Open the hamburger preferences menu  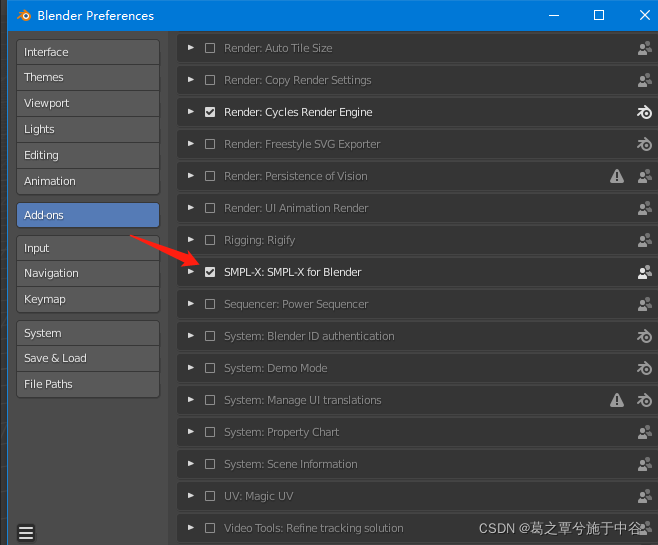[x=26, y=533]
